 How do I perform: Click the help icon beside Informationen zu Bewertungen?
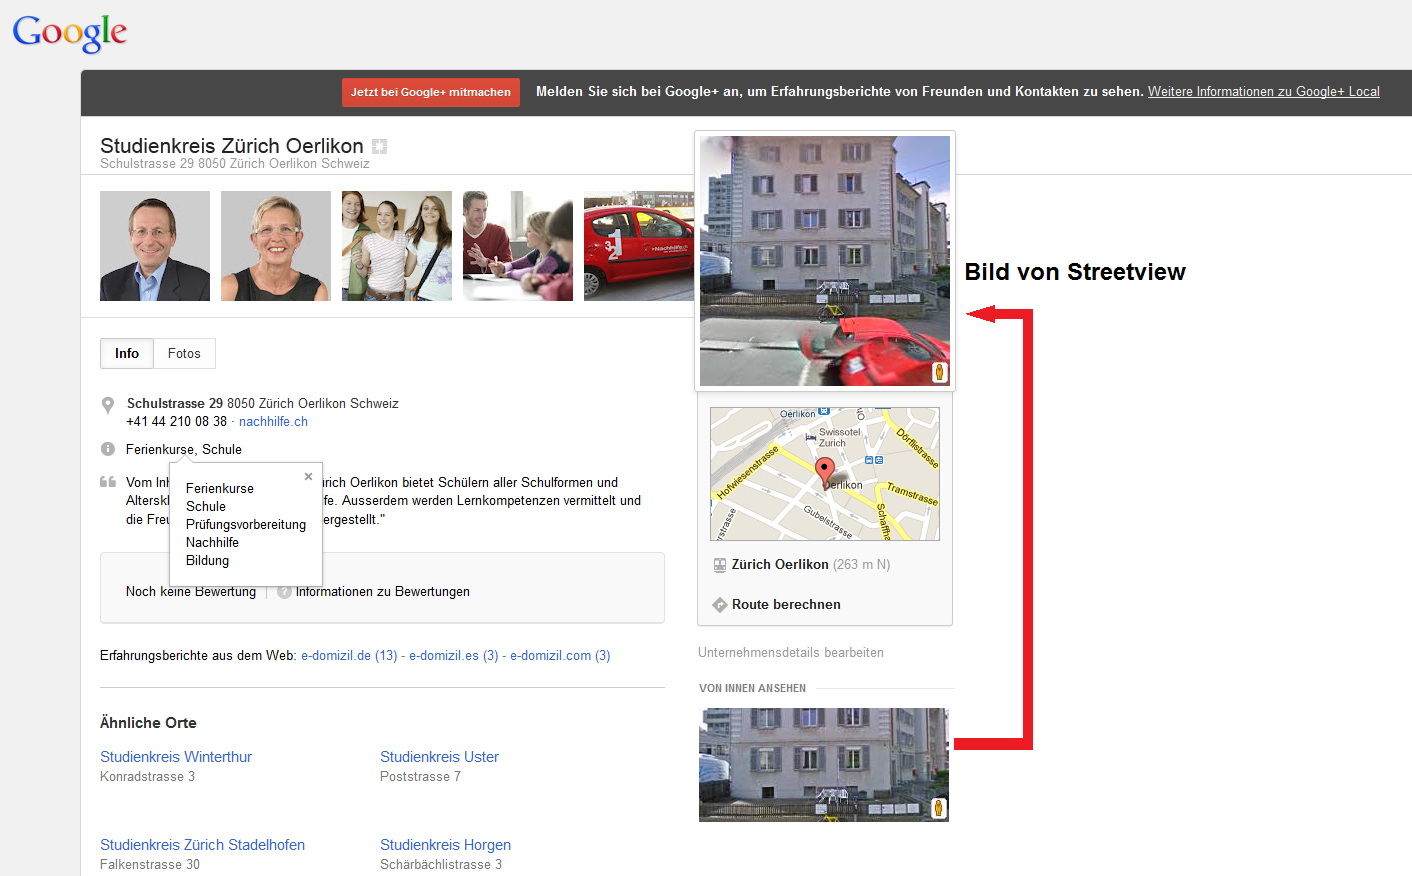tap(284, 592)
